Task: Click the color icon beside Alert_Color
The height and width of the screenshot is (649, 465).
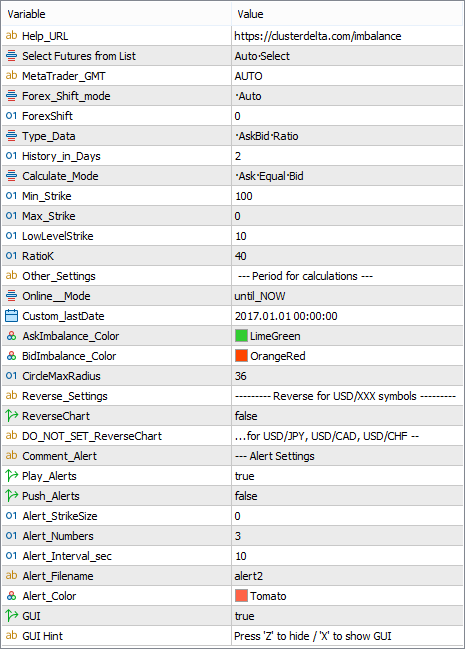Action: 11,596
